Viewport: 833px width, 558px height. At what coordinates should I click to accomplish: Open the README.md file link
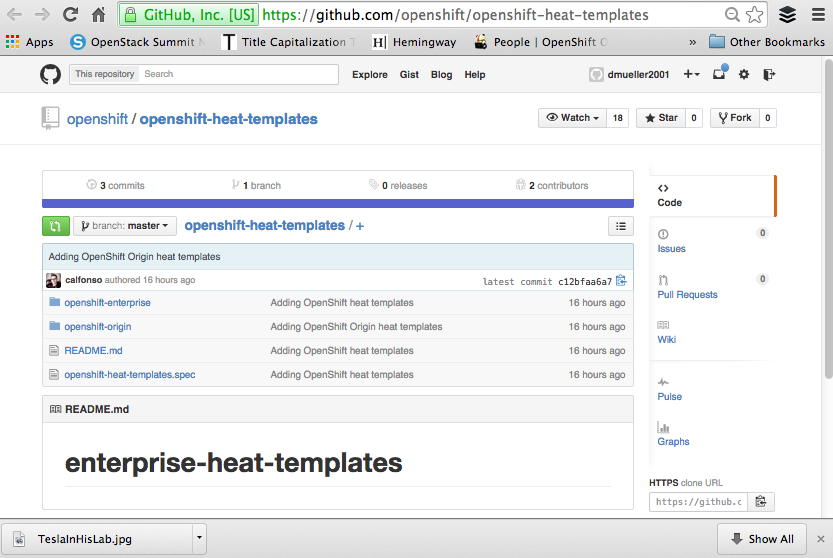94,351
